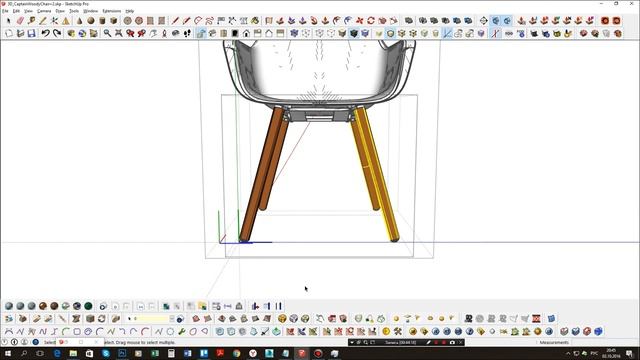The height and width of the screenshot is (360, 640).
Task: Activate the Zoom magnifier tool
Action: pos(107,33)
